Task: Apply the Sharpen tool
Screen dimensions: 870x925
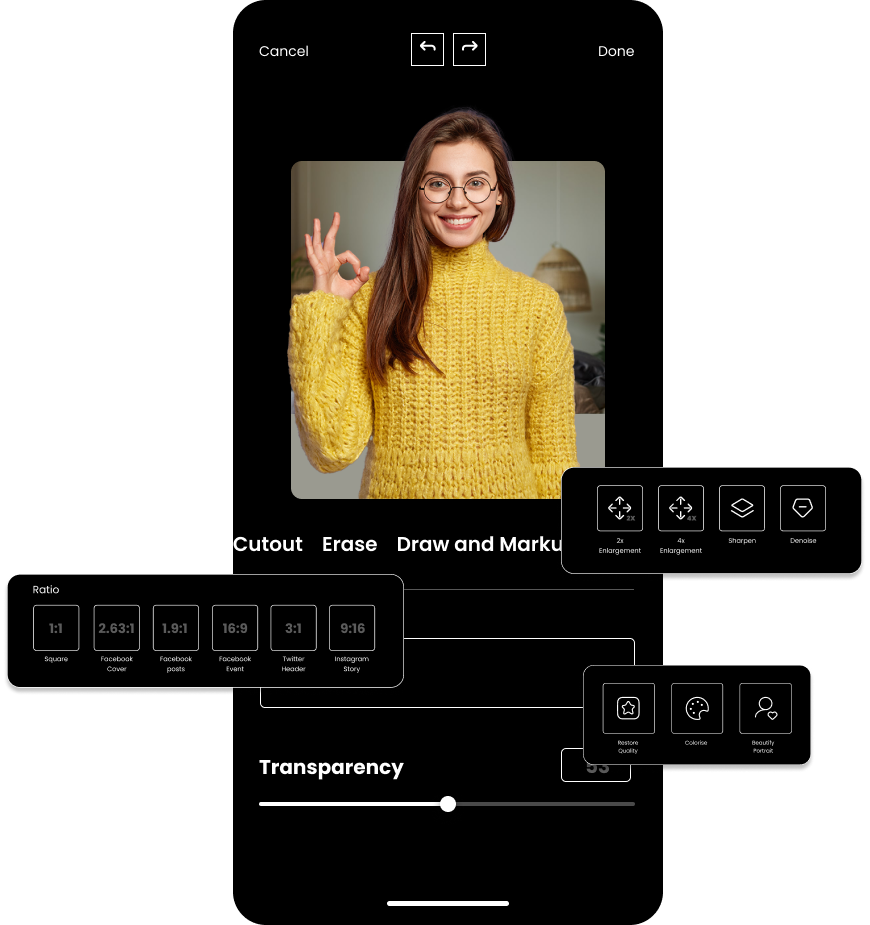Action: (x=742, y=508)
